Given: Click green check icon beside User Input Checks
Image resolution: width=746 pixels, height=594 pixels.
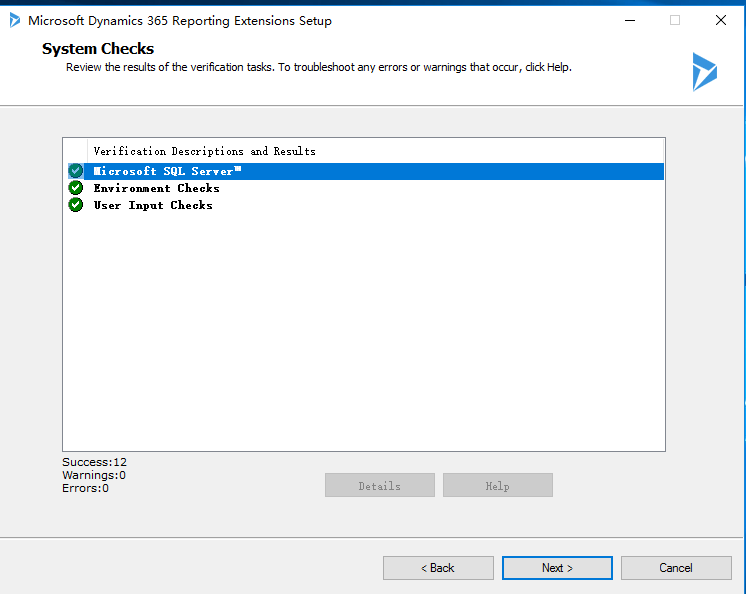Looking at the screenshot, I should click(x=76, y=205).
